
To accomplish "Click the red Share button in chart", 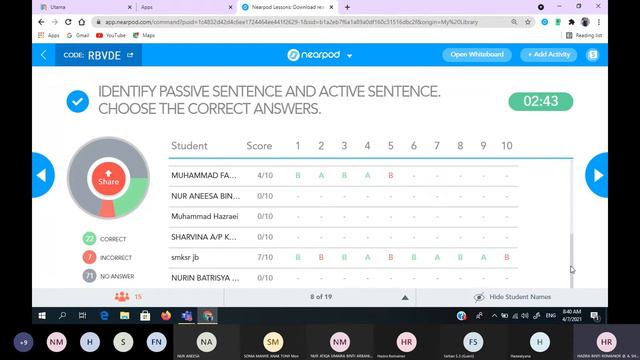I will click(108, 178).
